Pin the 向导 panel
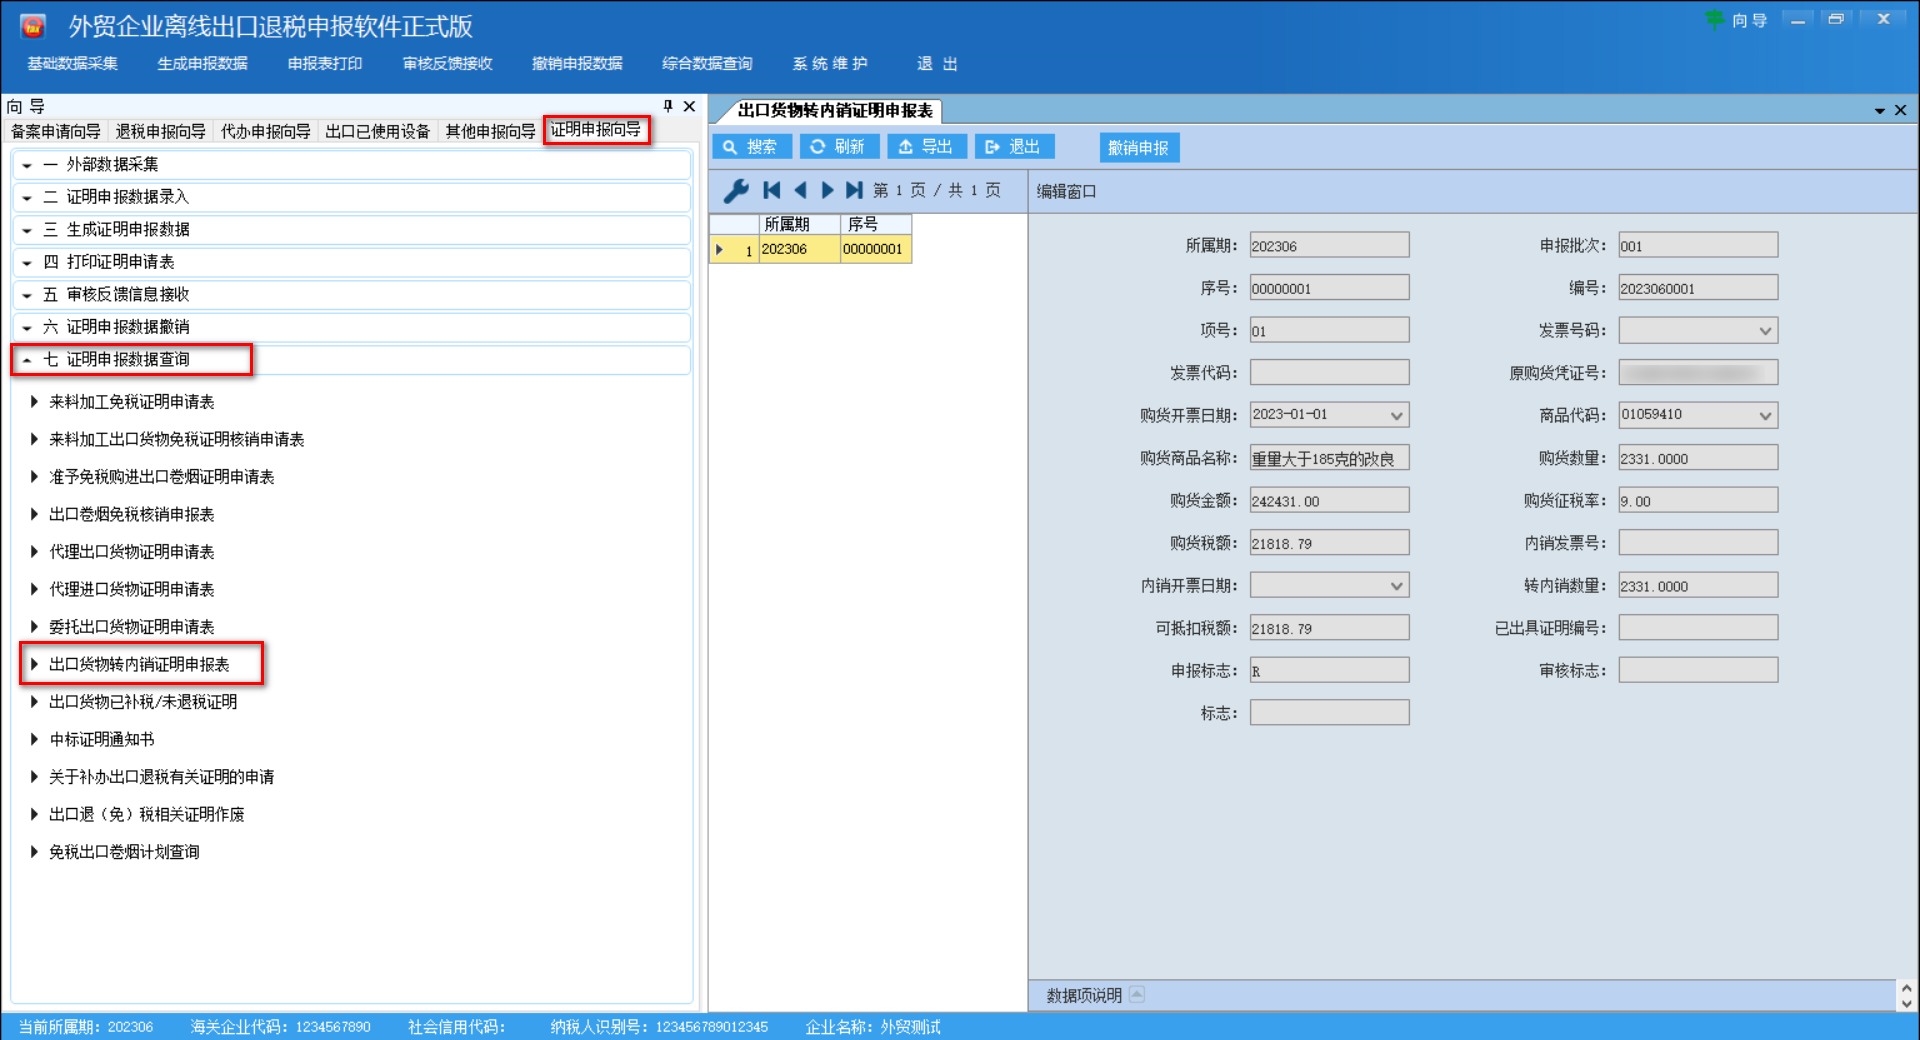The width and height of the screenshot is (1920, 1040). pos(668,106)
